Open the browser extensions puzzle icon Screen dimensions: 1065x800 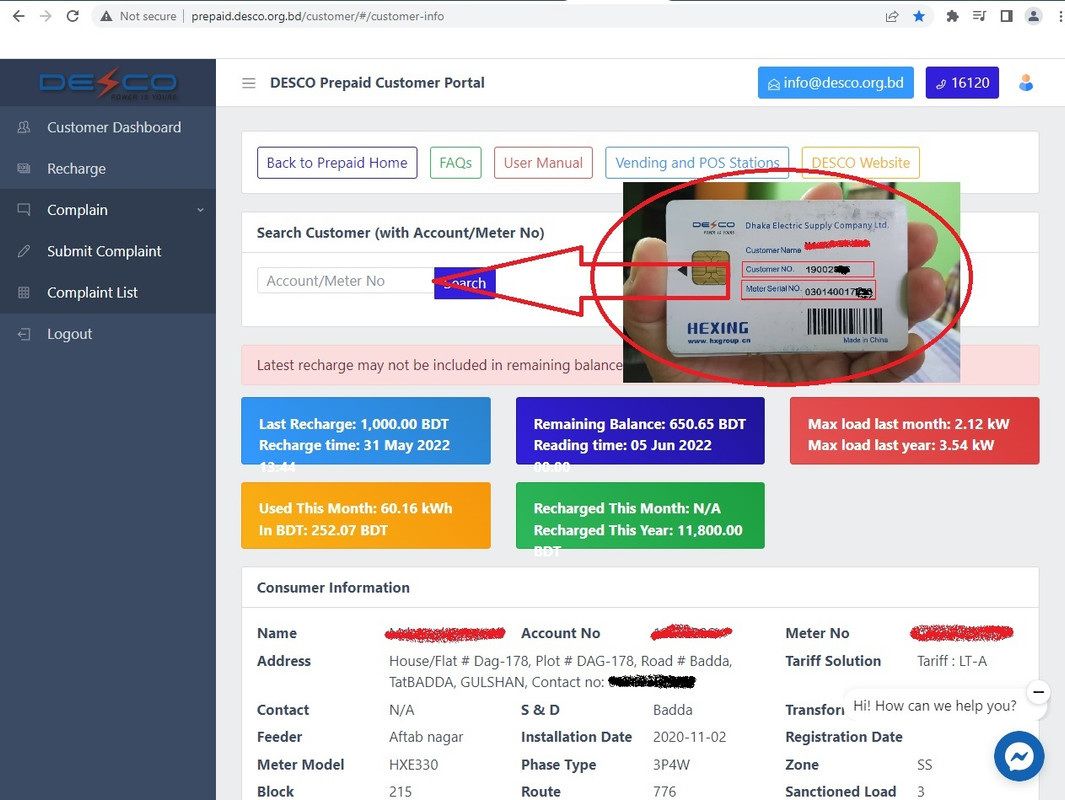tap(952, 16)
